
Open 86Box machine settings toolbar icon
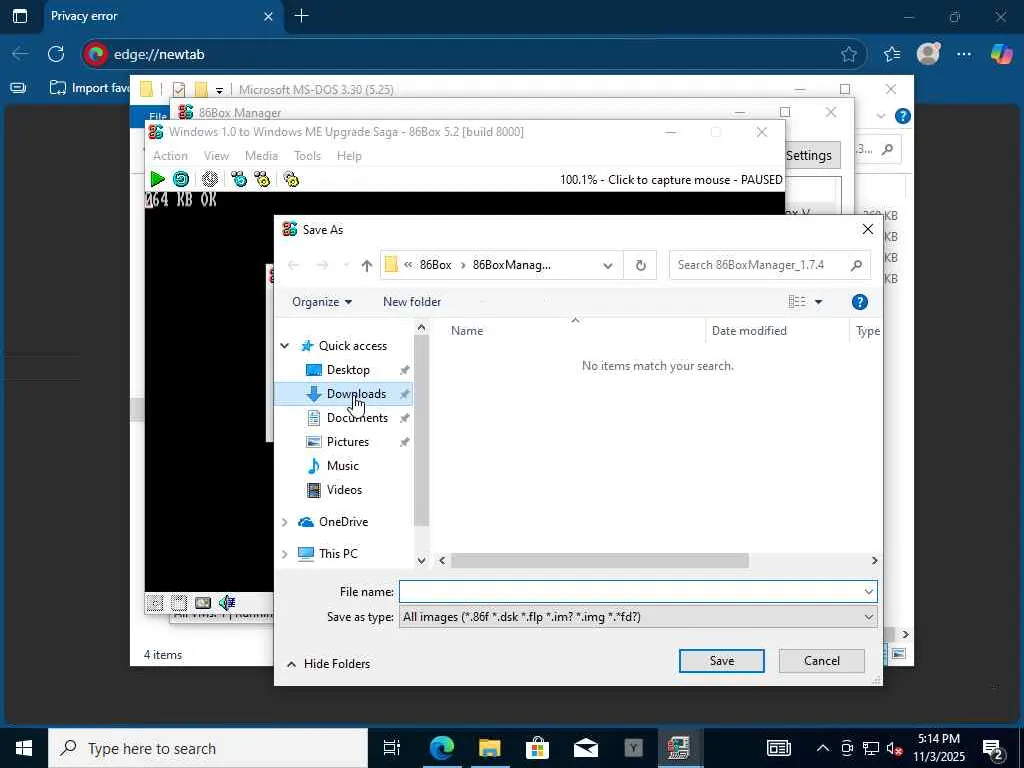[x=291, y=179]
